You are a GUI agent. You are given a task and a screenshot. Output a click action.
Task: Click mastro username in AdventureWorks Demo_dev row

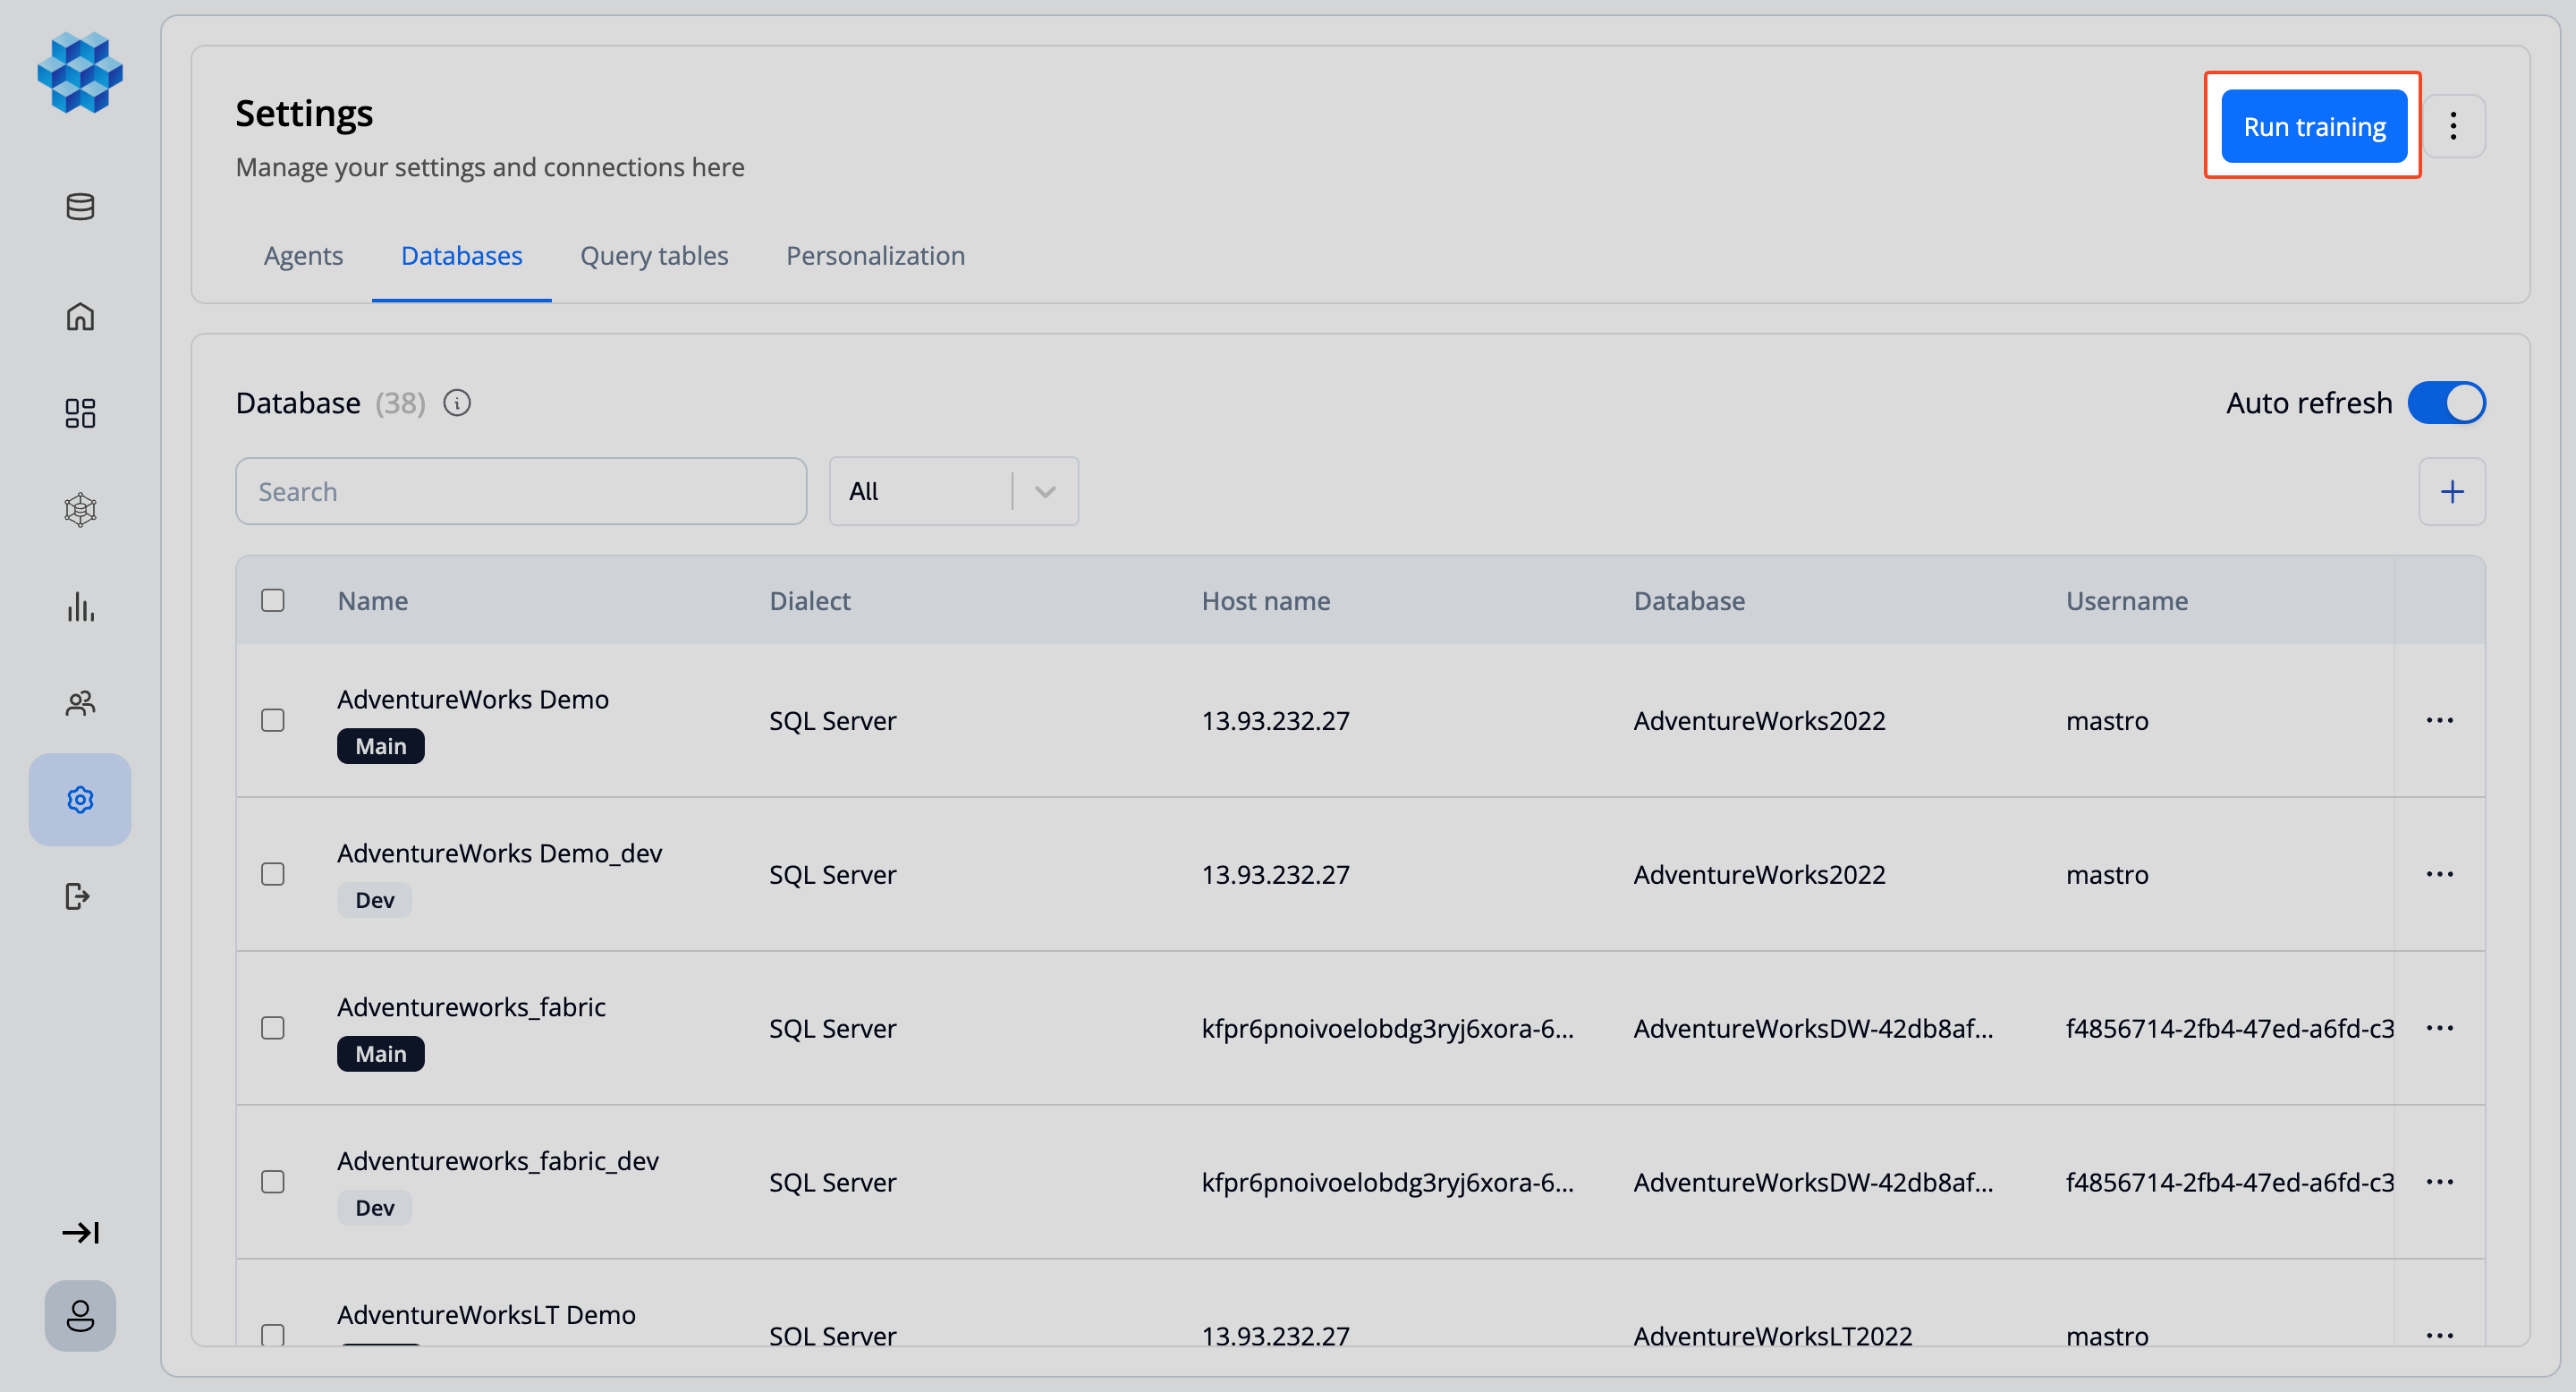(2107, 875)
